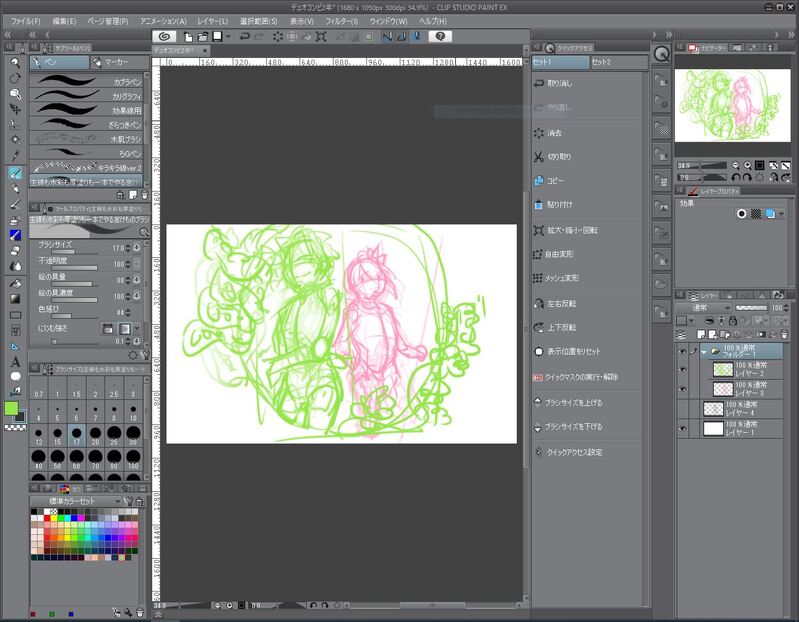Click the Rotate Left icon in the Navigator
The width and height of the screenshot is (799, 622).
coord(735,177)
